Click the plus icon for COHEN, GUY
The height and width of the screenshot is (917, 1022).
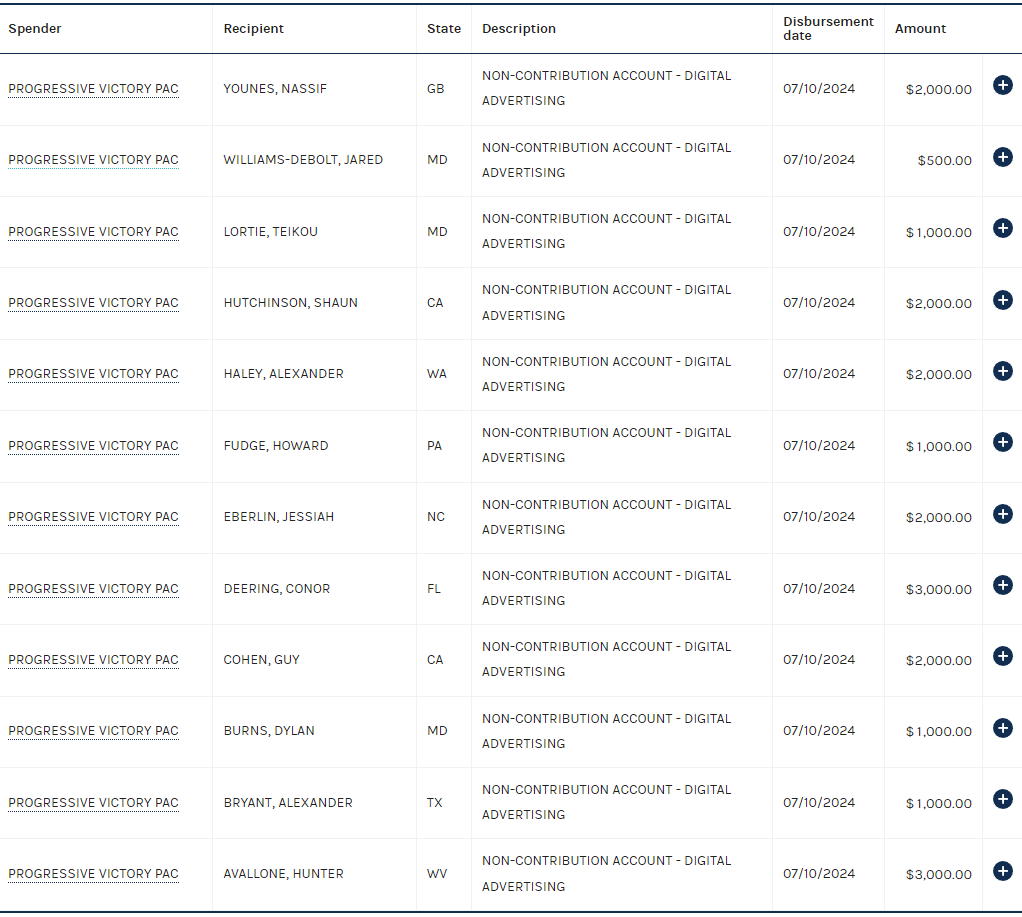coord(1002,656)
